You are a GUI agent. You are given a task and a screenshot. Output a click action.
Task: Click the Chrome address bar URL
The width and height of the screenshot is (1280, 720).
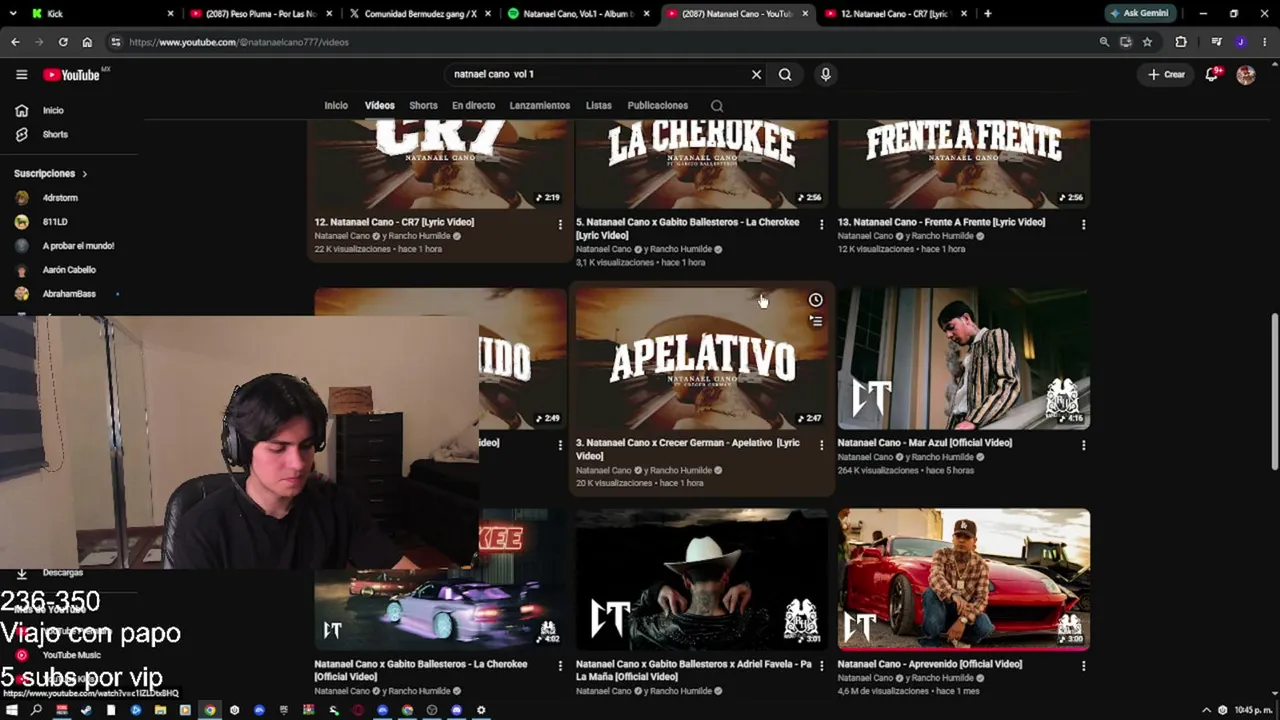coord(239,42)
